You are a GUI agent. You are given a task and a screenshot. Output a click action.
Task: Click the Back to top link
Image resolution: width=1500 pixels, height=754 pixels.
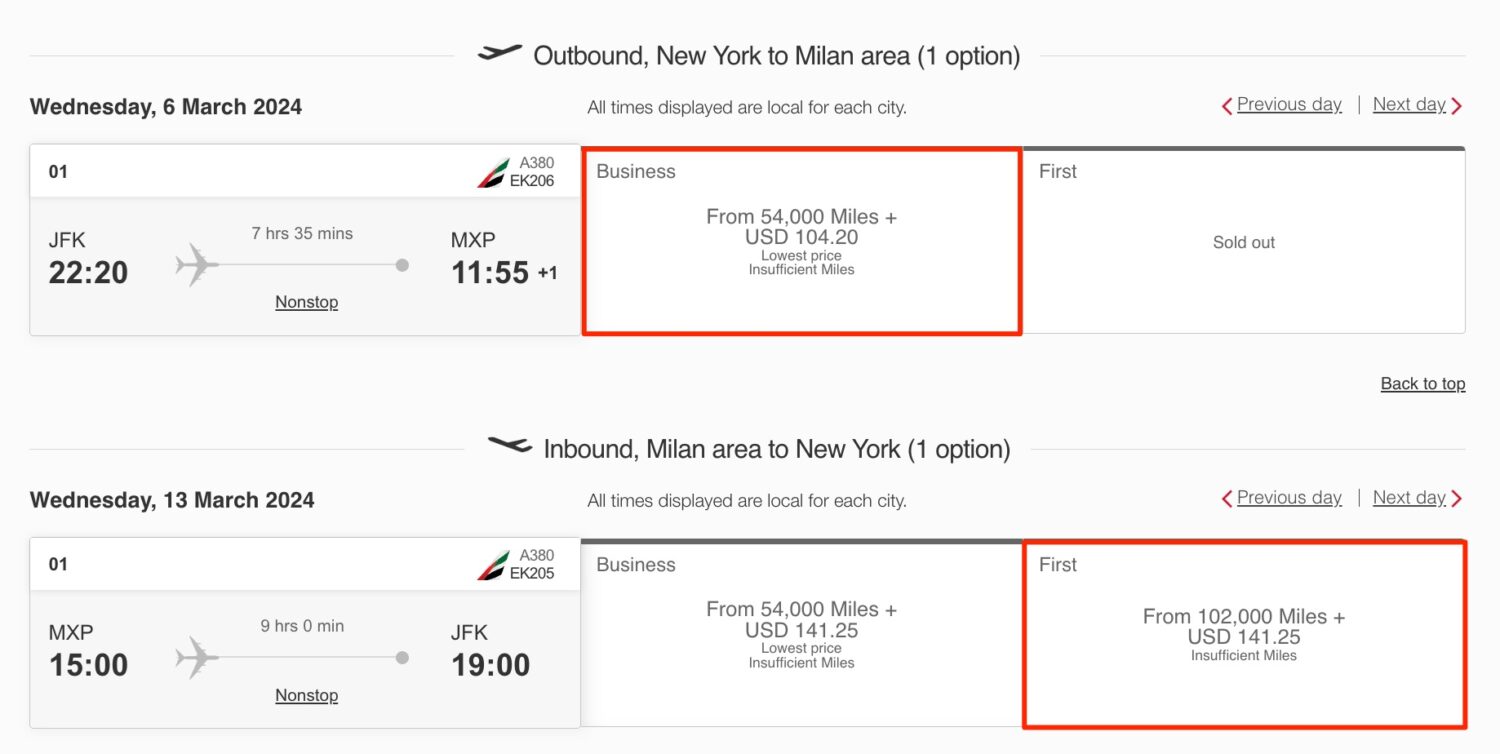[1423, 383]
